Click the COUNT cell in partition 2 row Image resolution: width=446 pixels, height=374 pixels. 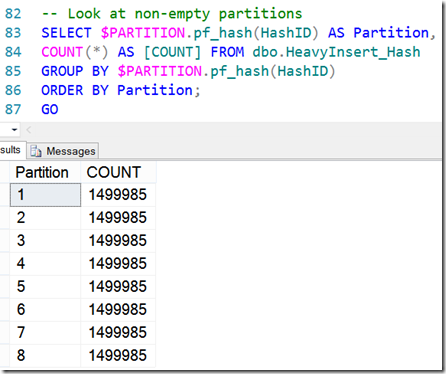118,218
